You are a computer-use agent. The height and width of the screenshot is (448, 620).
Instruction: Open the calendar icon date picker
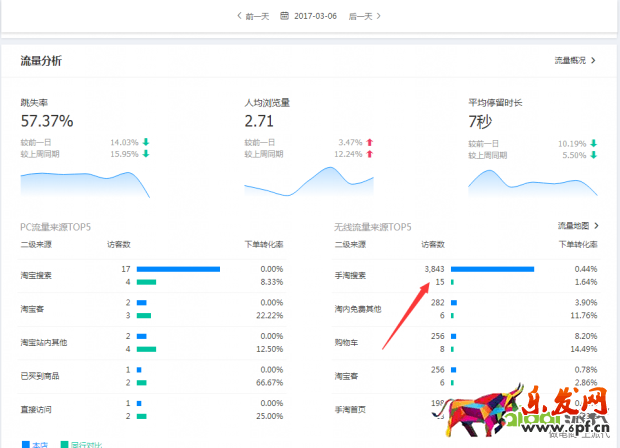pyautogui.click(x=284, y=16)
